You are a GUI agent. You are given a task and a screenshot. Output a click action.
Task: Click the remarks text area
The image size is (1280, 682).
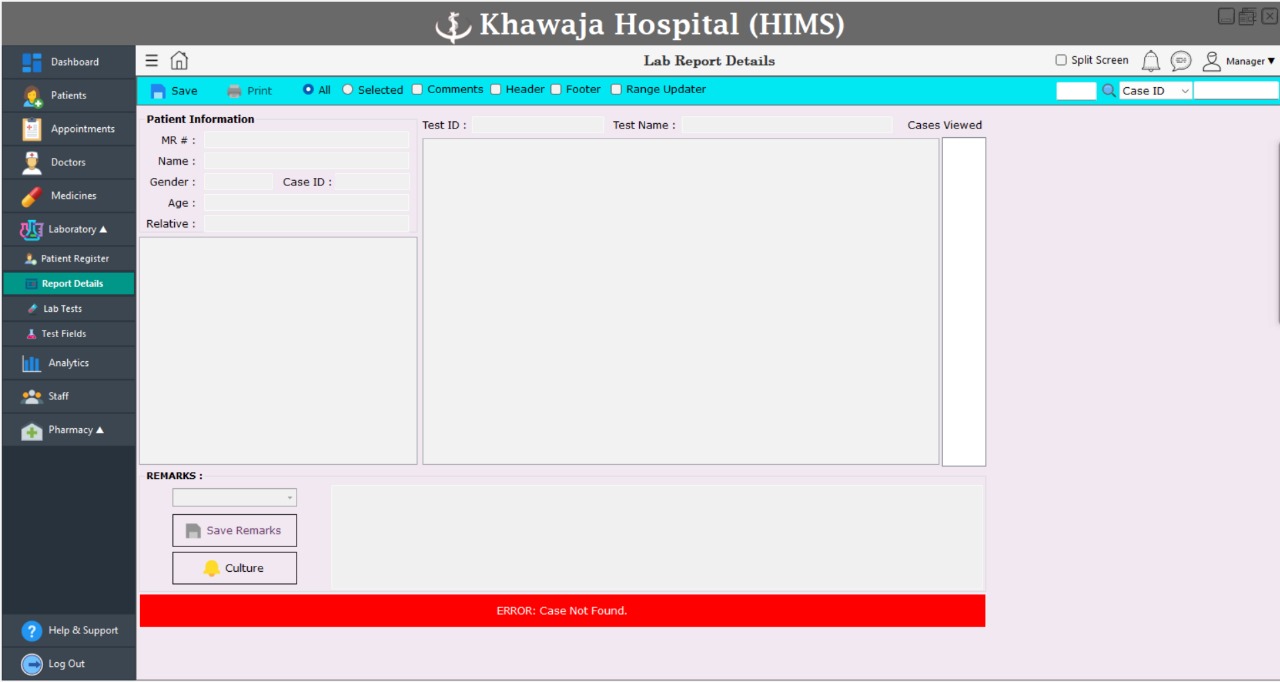click(x=657, y=537)
